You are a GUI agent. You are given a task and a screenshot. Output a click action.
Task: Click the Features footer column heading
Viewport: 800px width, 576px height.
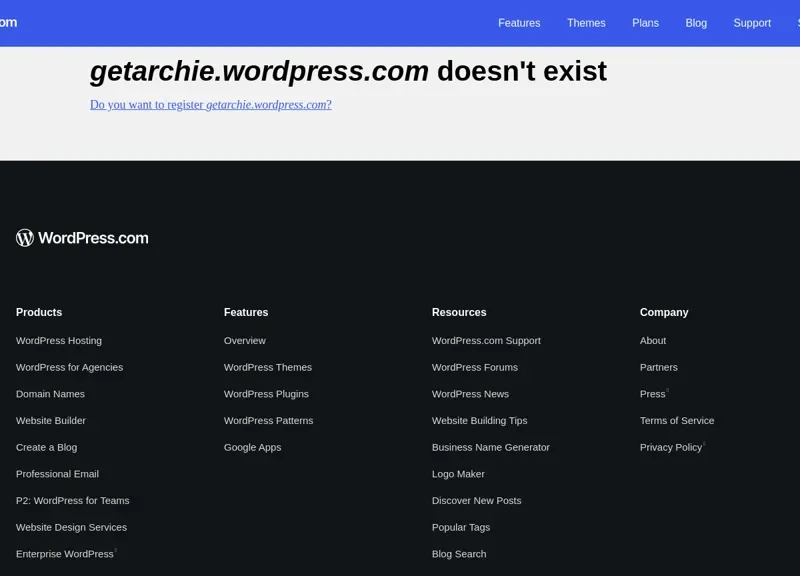click(x=245, y=312)
